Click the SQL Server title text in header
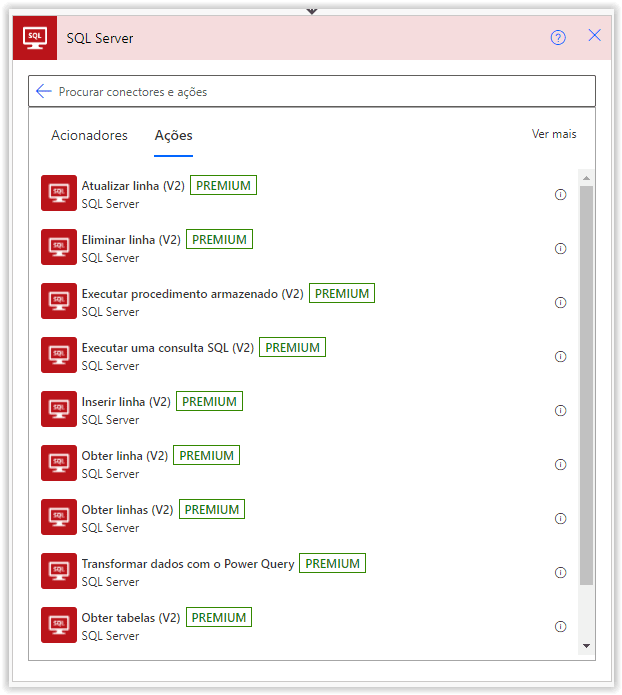The image size is (622, 695). 100,39
